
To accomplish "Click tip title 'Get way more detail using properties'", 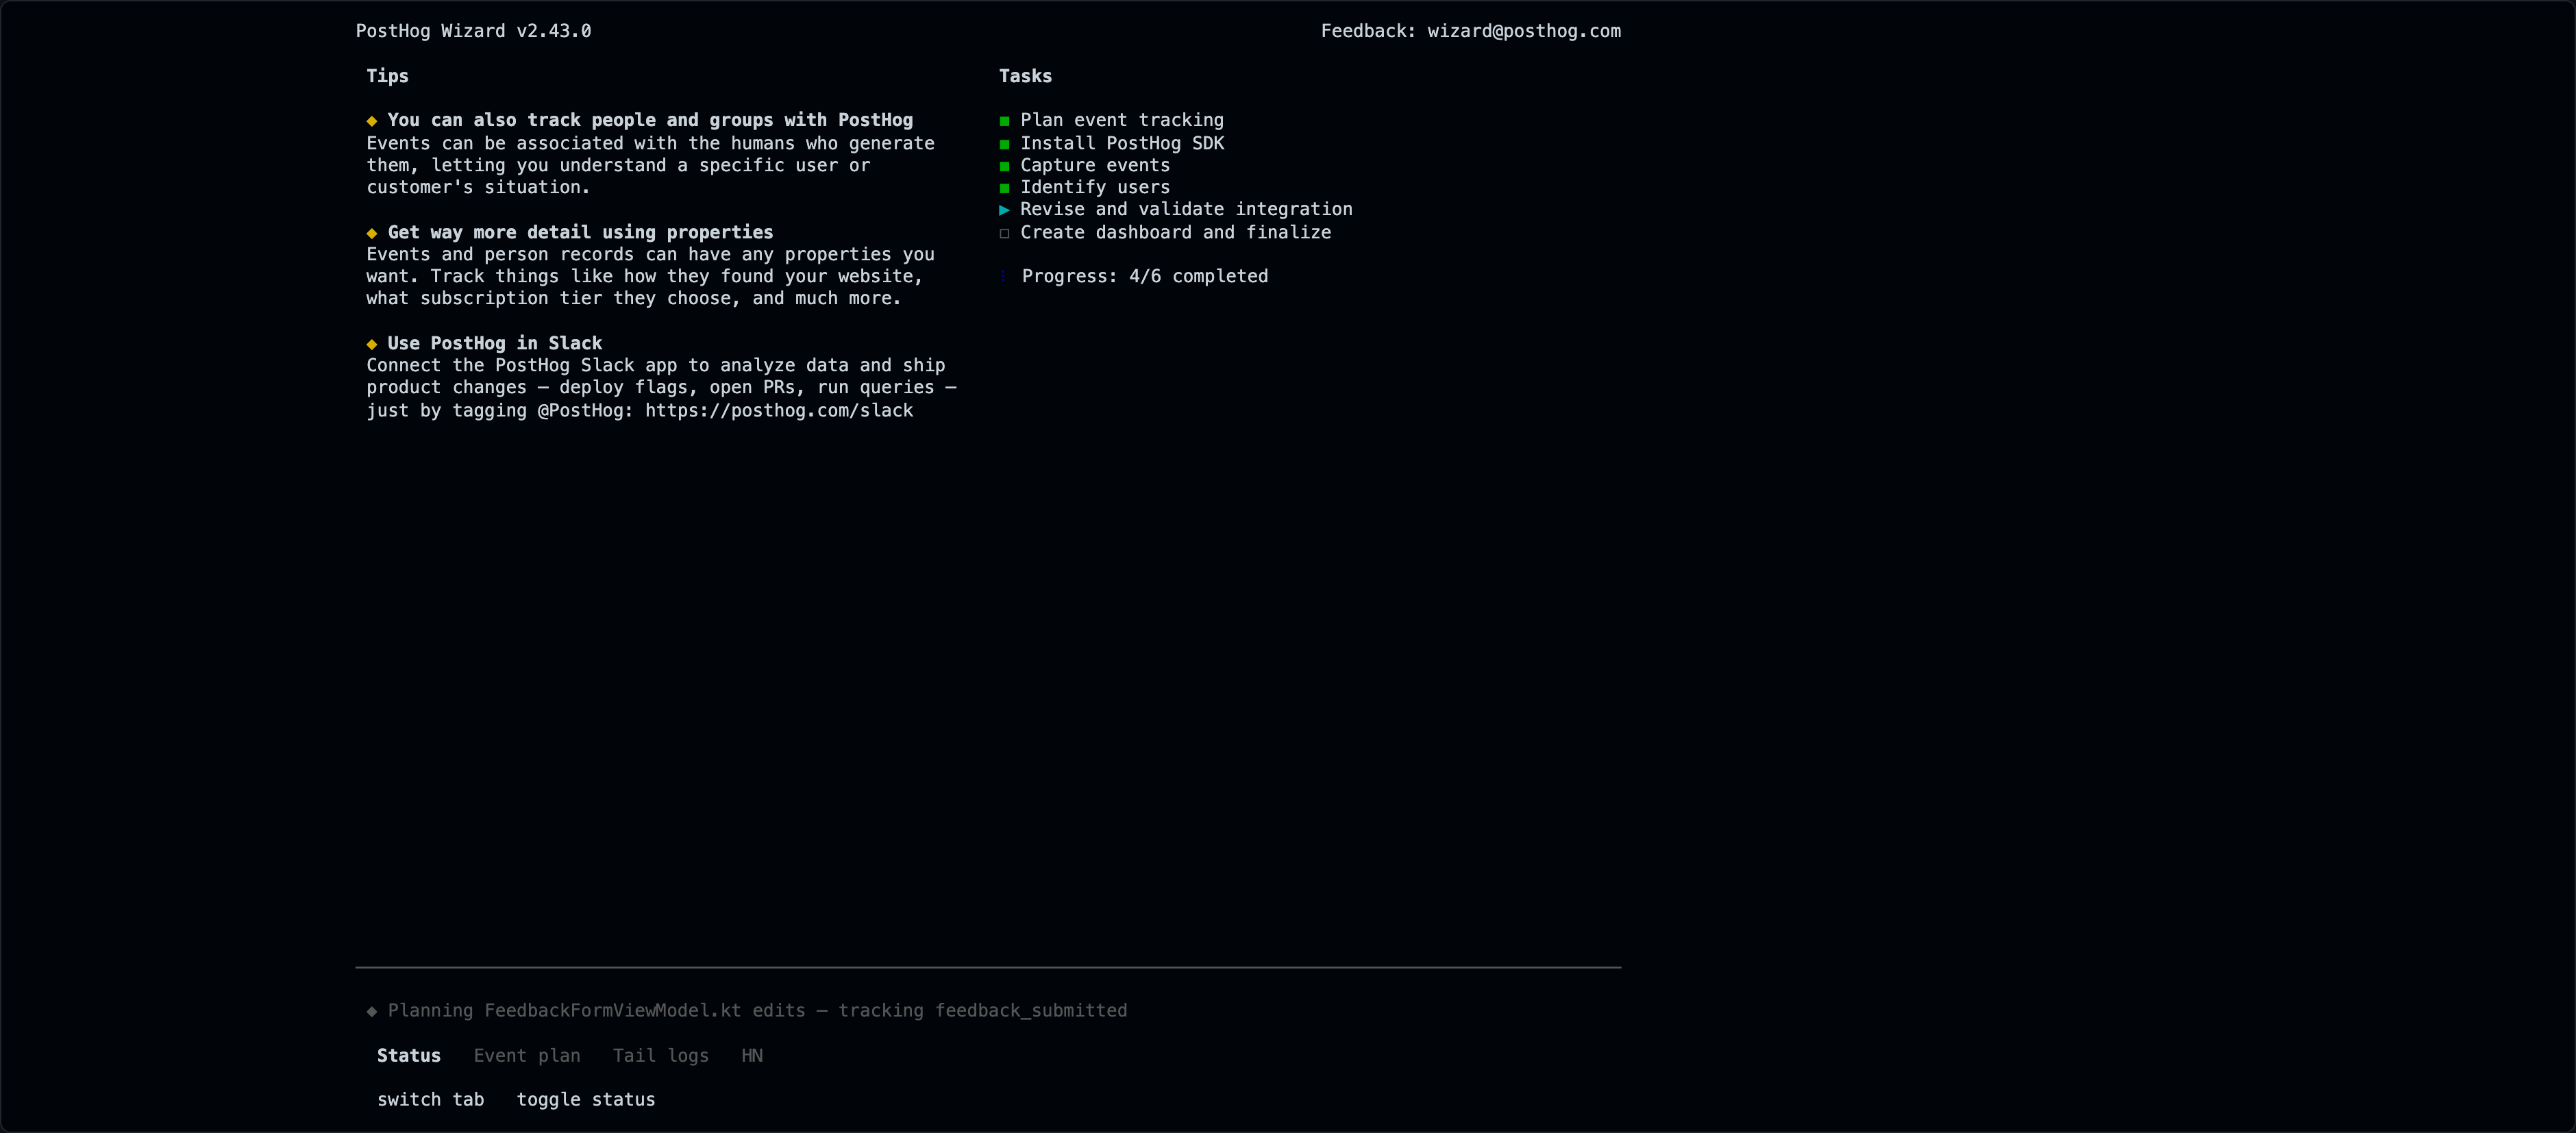I will pyautogui.click(x=580, y=232).
